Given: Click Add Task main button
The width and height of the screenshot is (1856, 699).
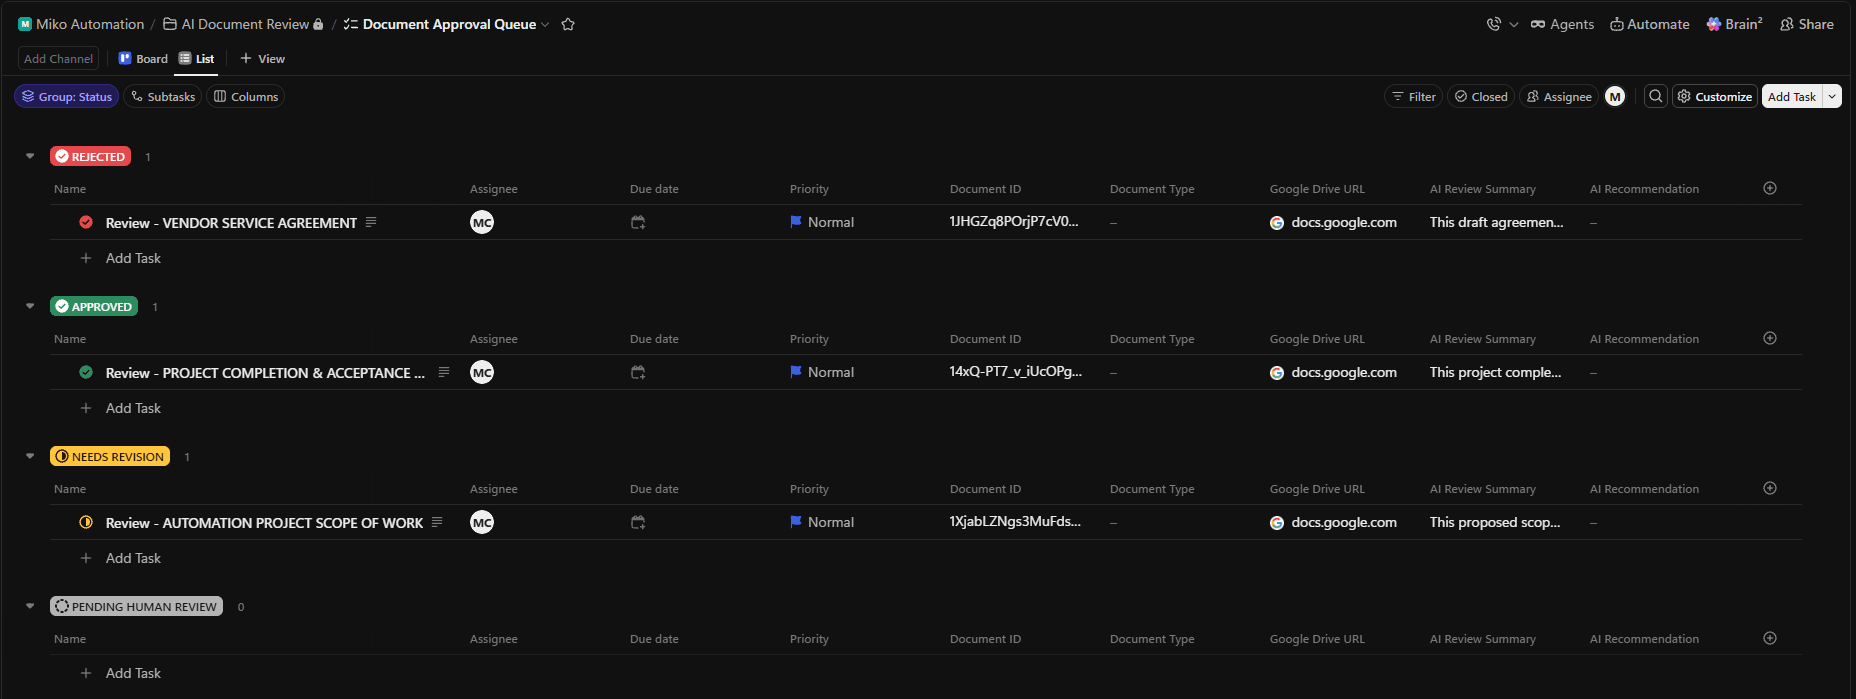Looking at the screenshot, I should (1792, 96).
